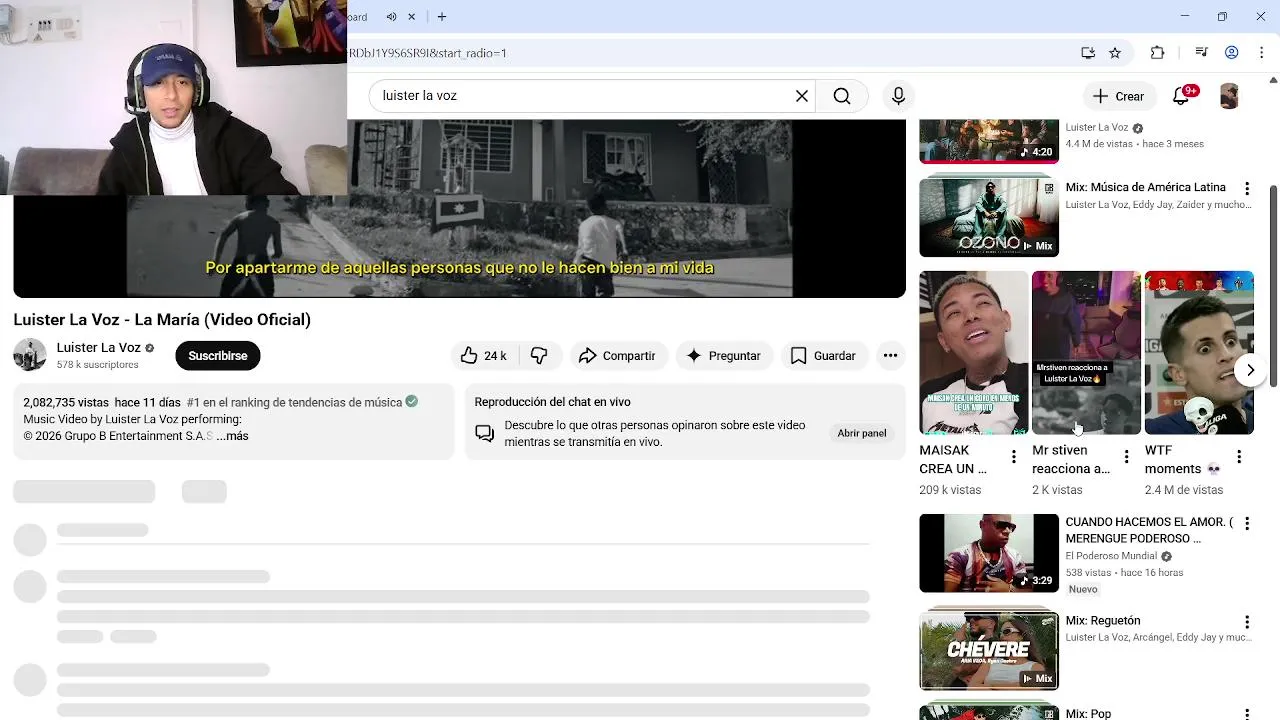1280x720 pixels.
Task: Click Abrir panel for chat replay
Action: 862,433
